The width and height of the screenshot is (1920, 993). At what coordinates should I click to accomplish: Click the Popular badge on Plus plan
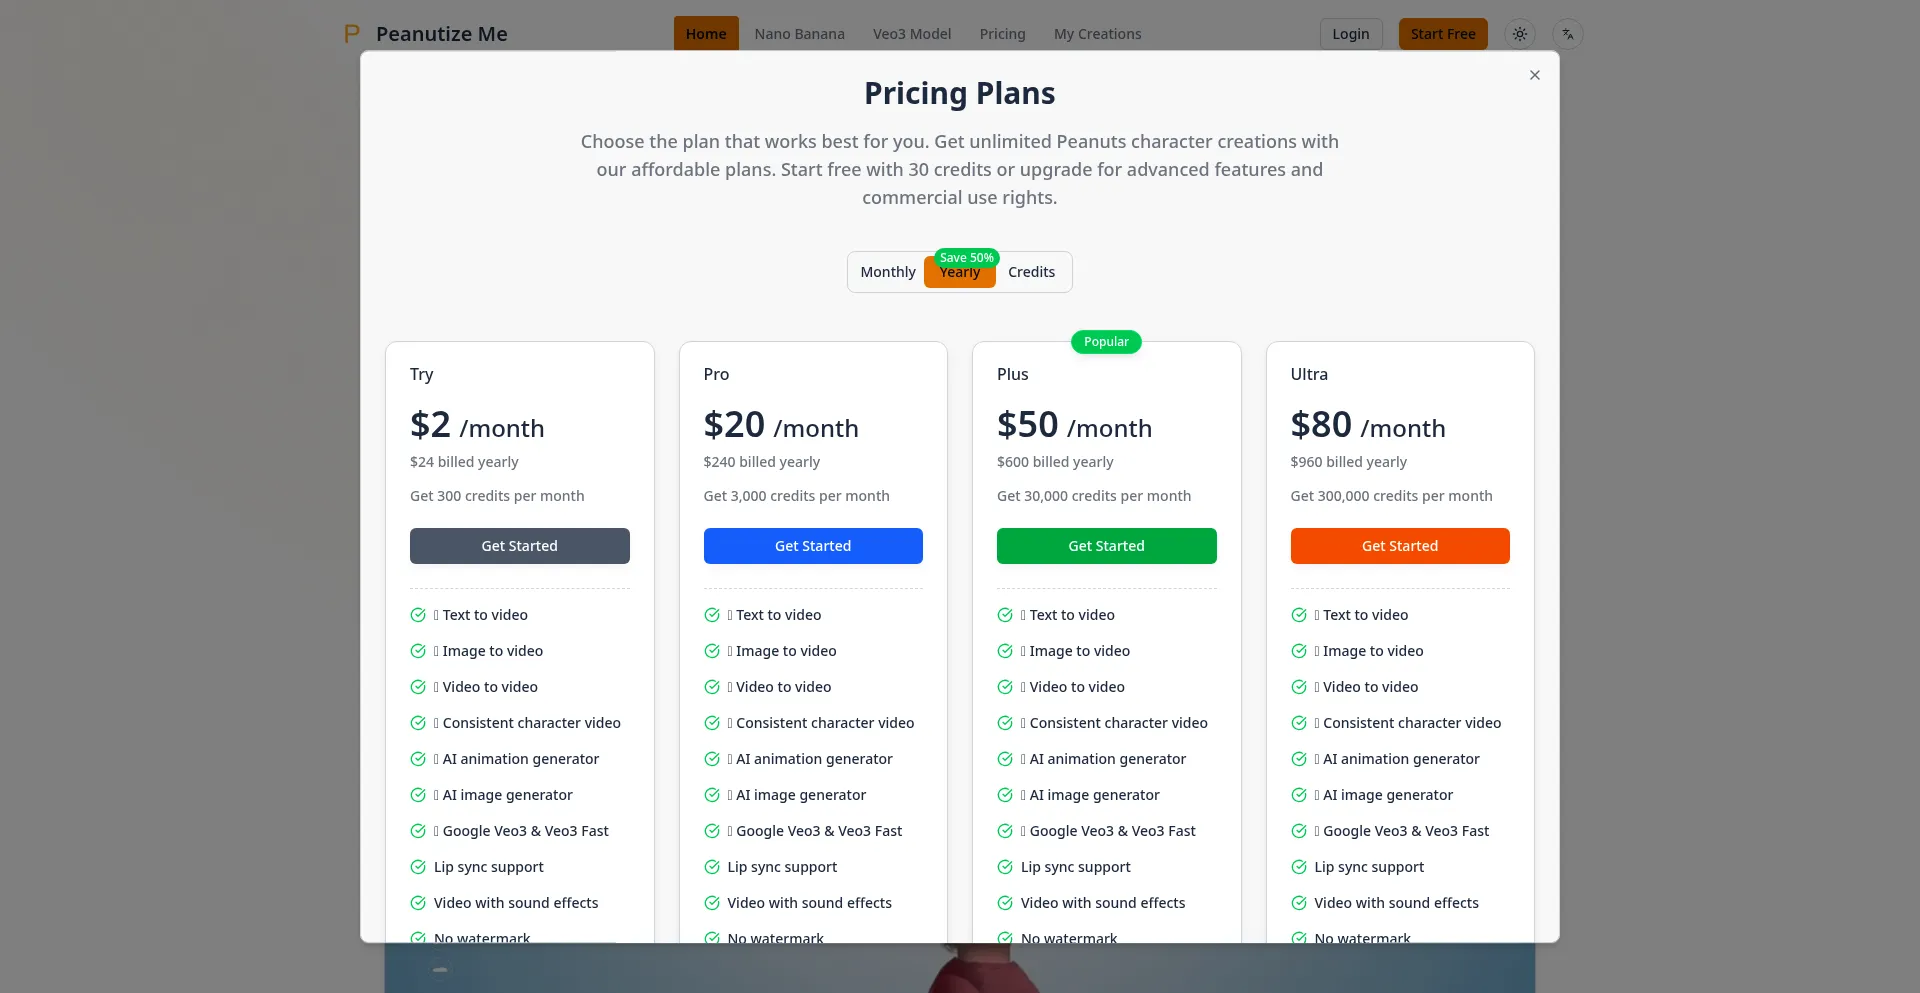click(x=1106, y=342)
